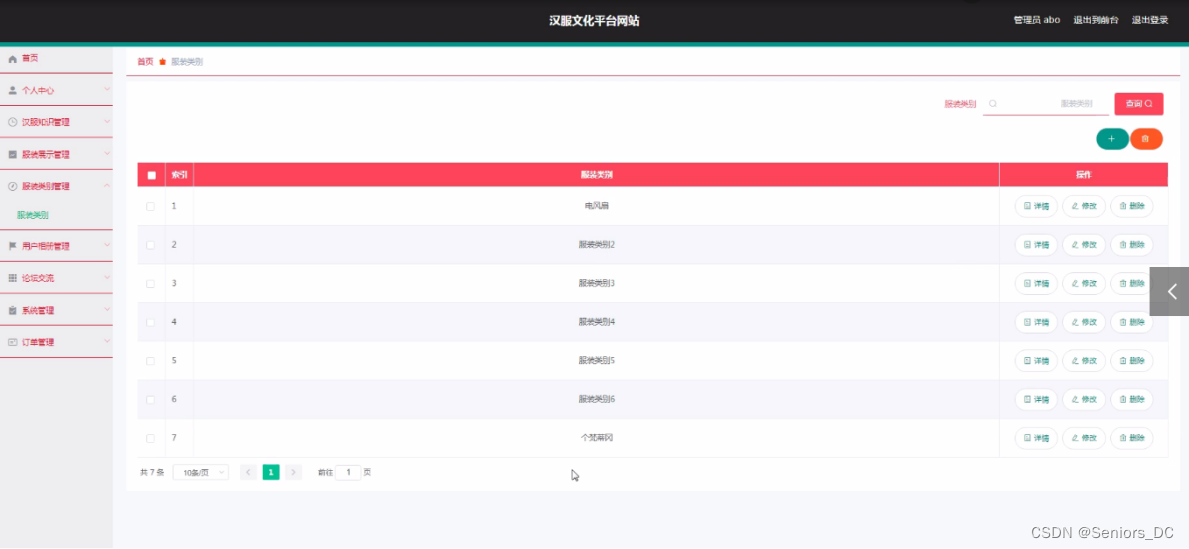Click 修改 for the 电风扇 row
The image size is (1189, 549).
click(x=1084, y=206)
